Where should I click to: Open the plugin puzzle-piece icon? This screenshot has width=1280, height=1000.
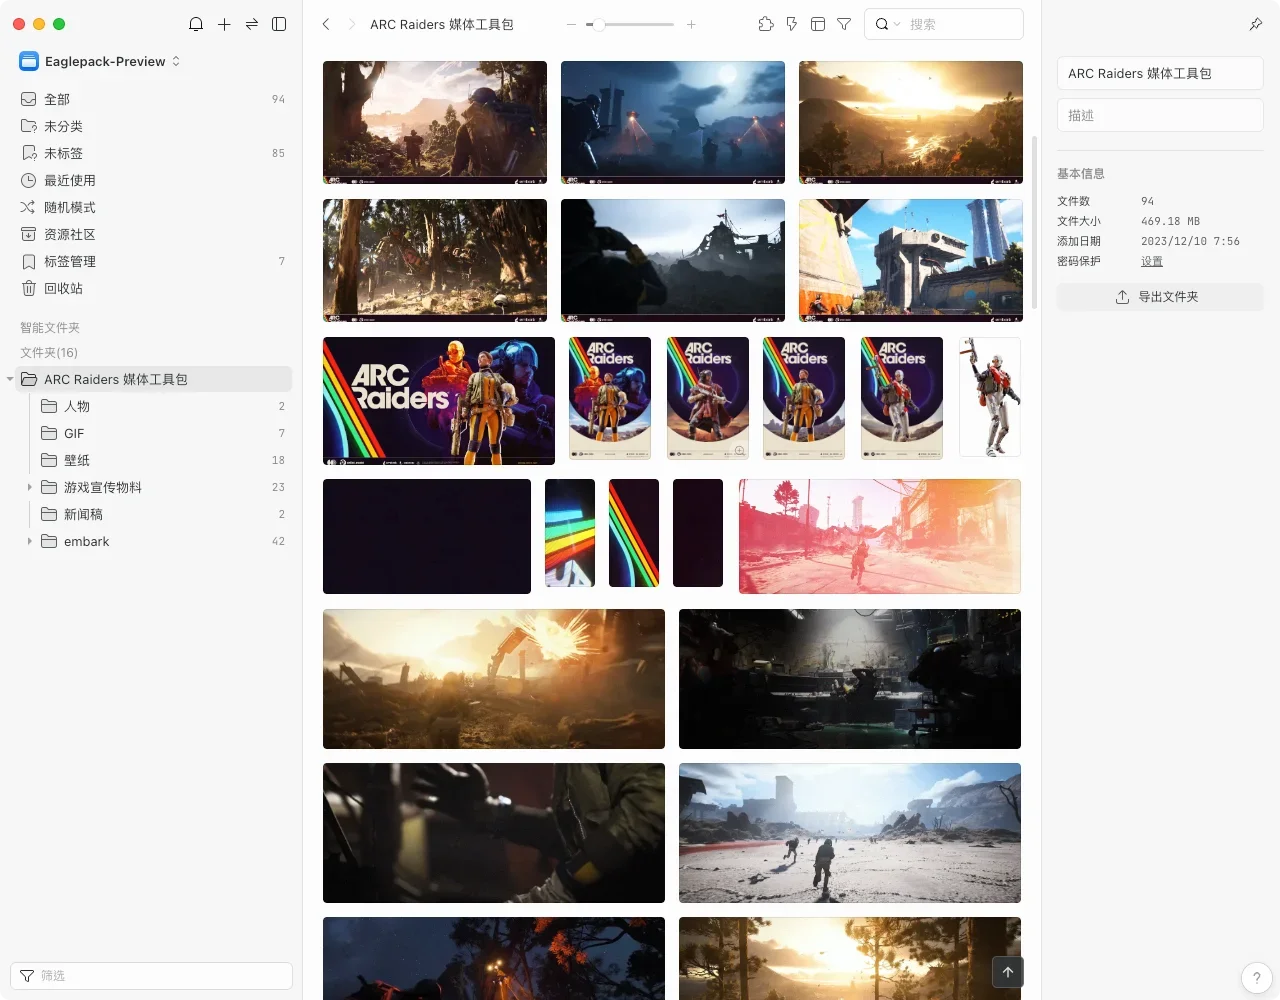[x=766, y=24]
